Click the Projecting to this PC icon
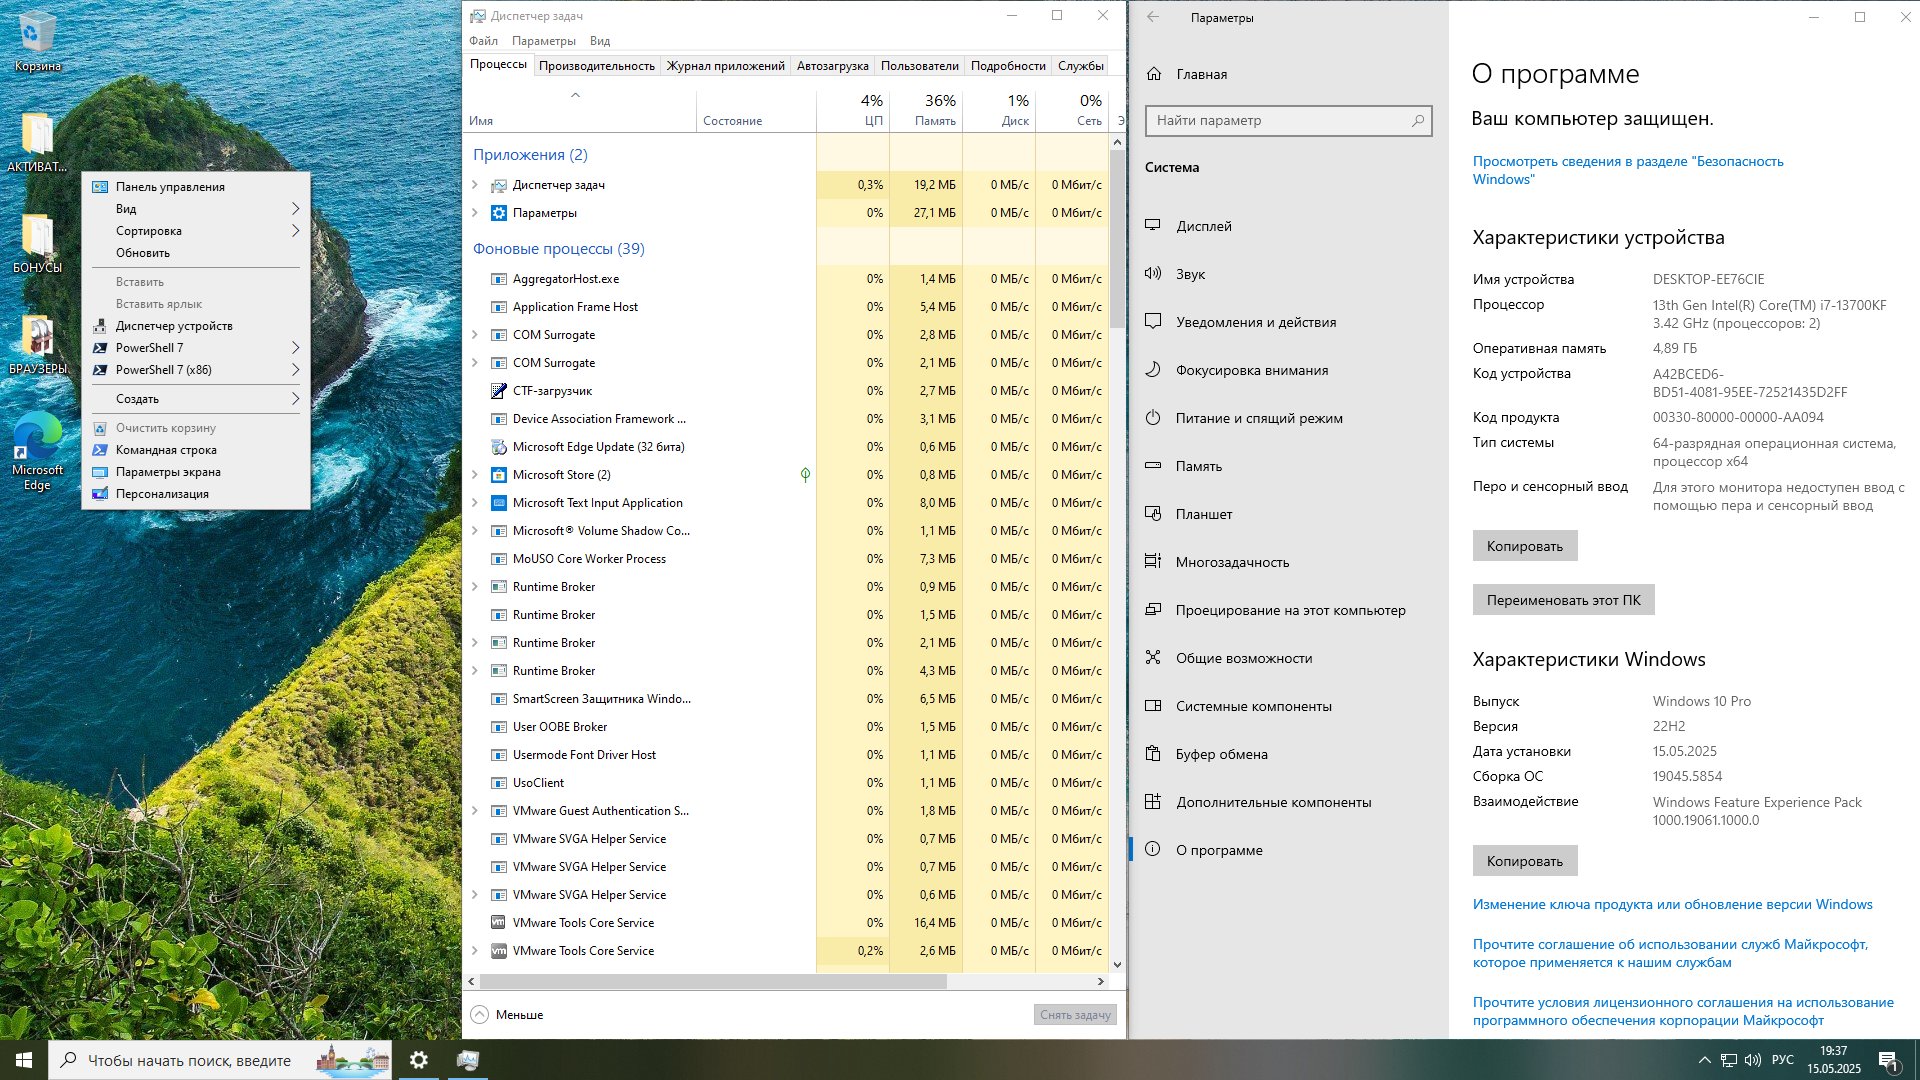 coord(1153,610)
